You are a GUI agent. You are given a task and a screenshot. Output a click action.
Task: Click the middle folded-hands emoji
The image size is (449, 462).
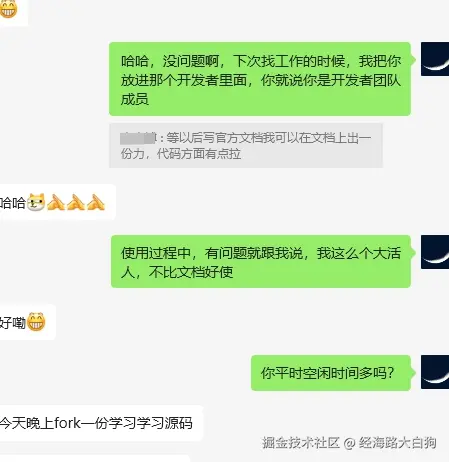76,202
